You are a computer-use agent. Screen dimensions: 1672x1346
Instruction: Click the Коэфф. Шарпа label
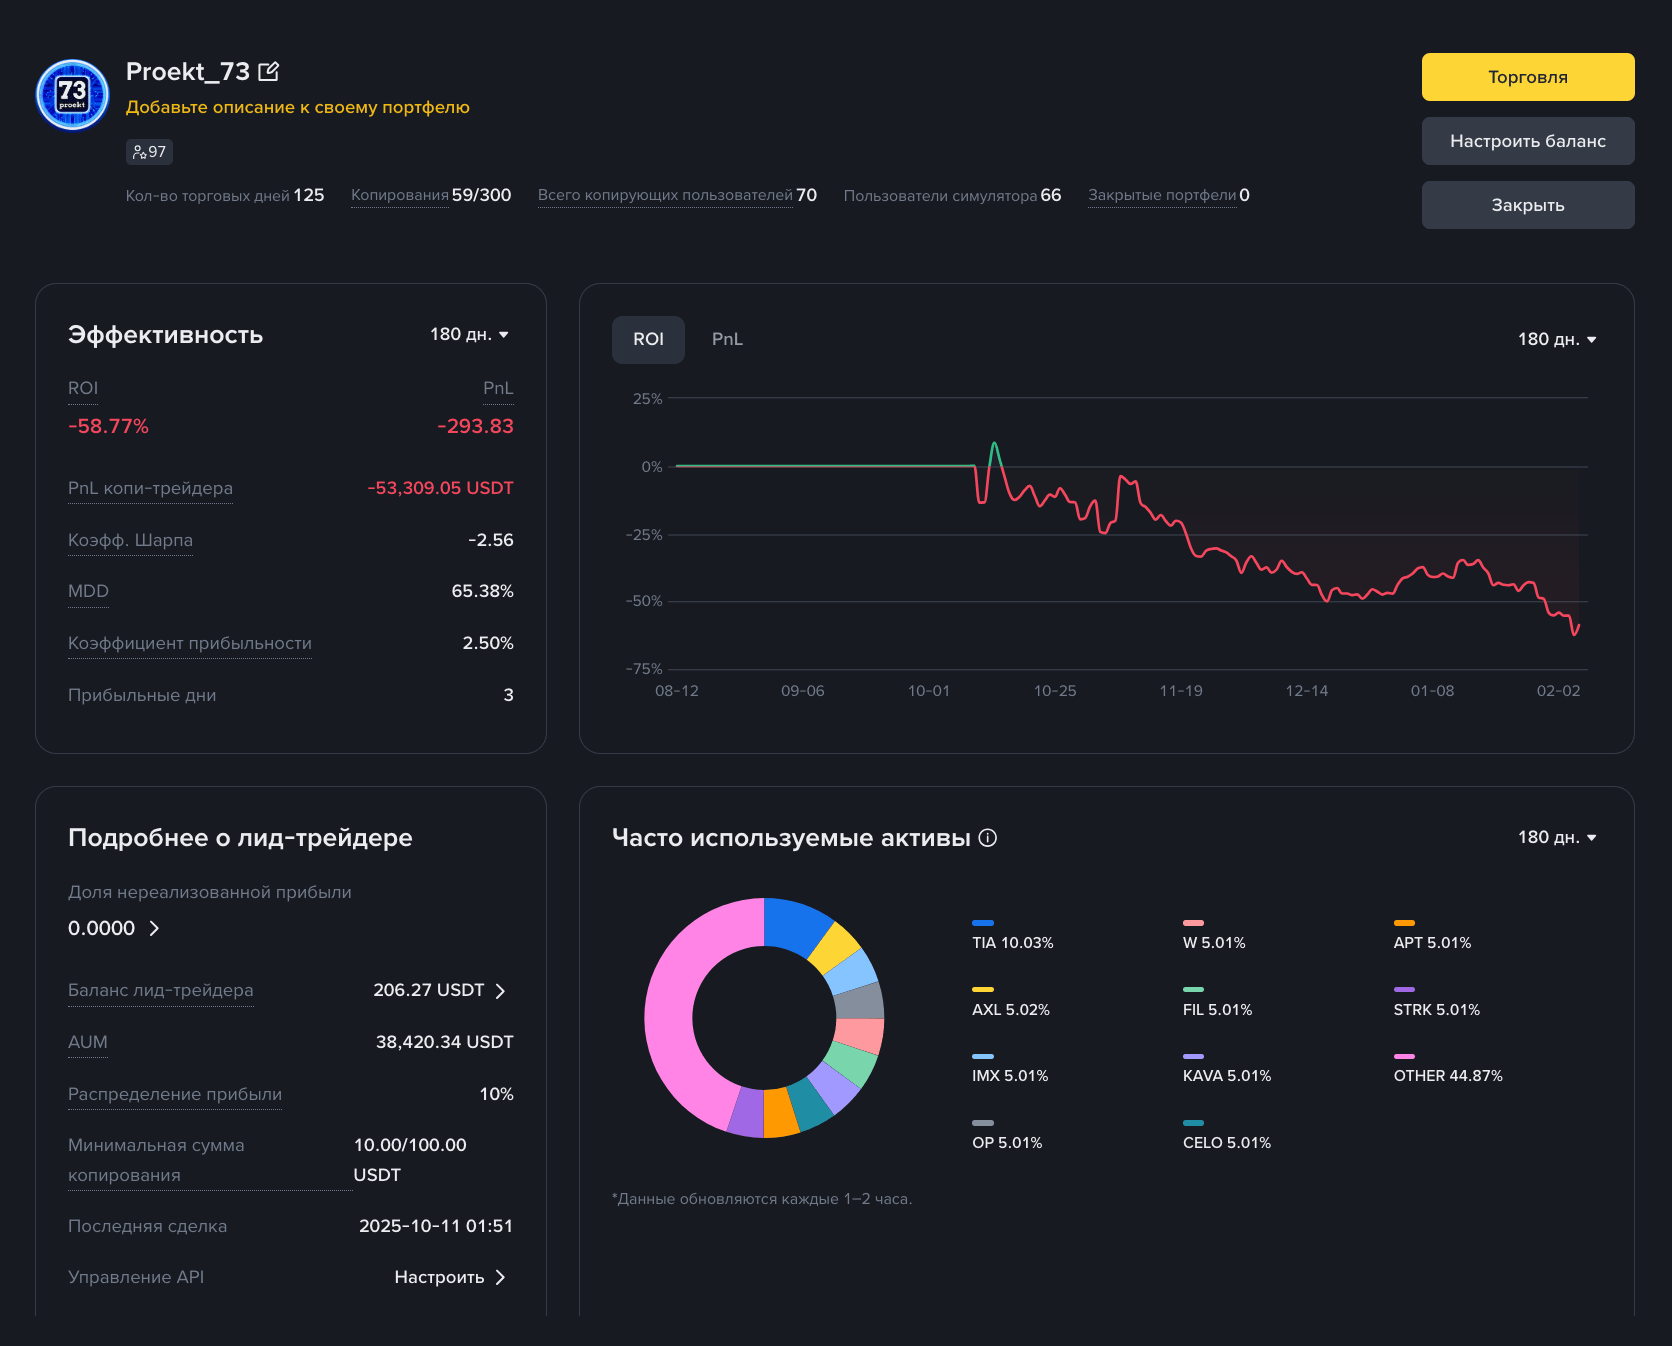tap(130, 540)
